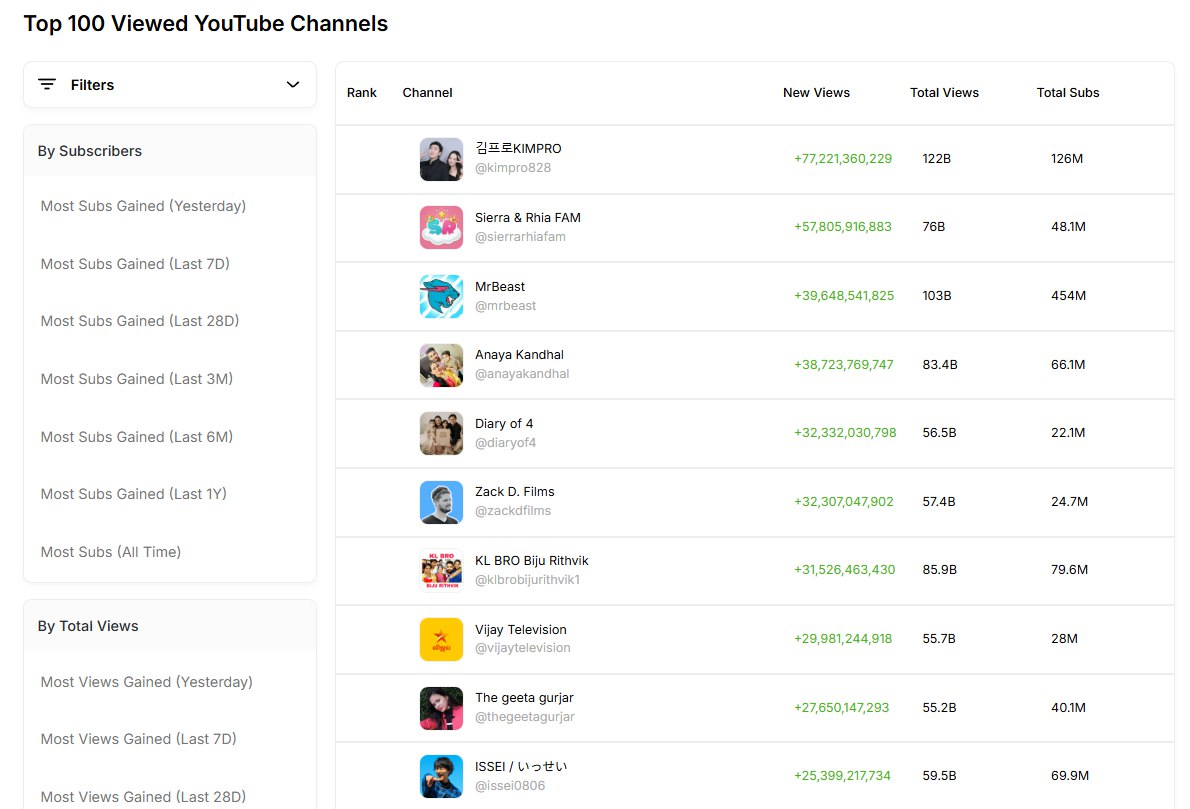Click the Vijay Television star logo
The height and width of the screenshot is (809, 1190).
pyautogui.click(x=441, y=639)
